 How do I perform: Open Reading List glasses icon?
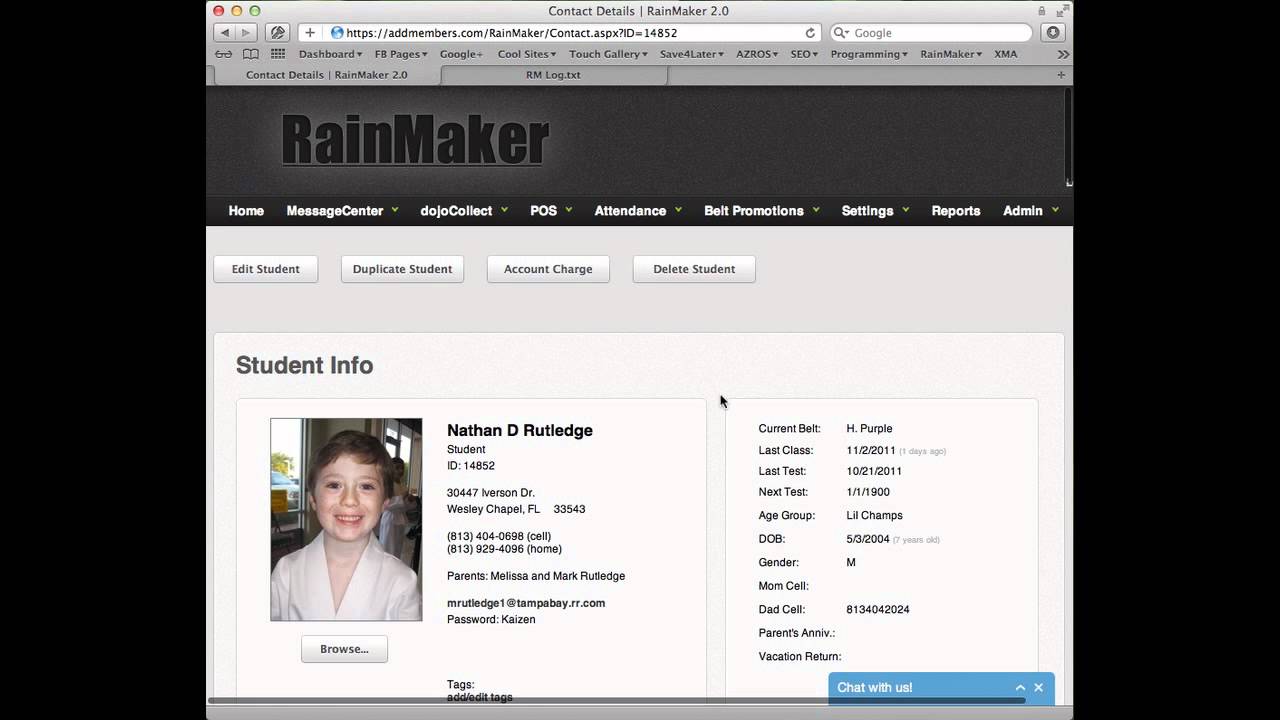[x=224, y=54]
